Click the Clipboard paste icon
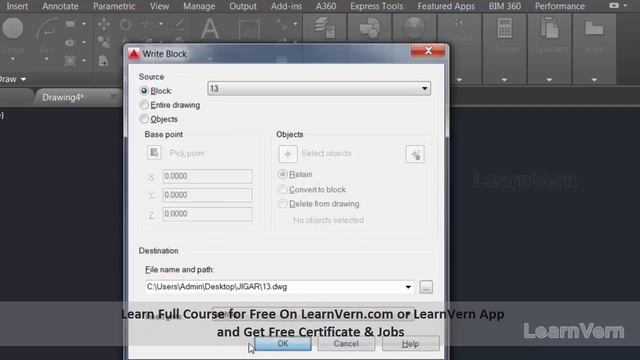 coord(549,29)
